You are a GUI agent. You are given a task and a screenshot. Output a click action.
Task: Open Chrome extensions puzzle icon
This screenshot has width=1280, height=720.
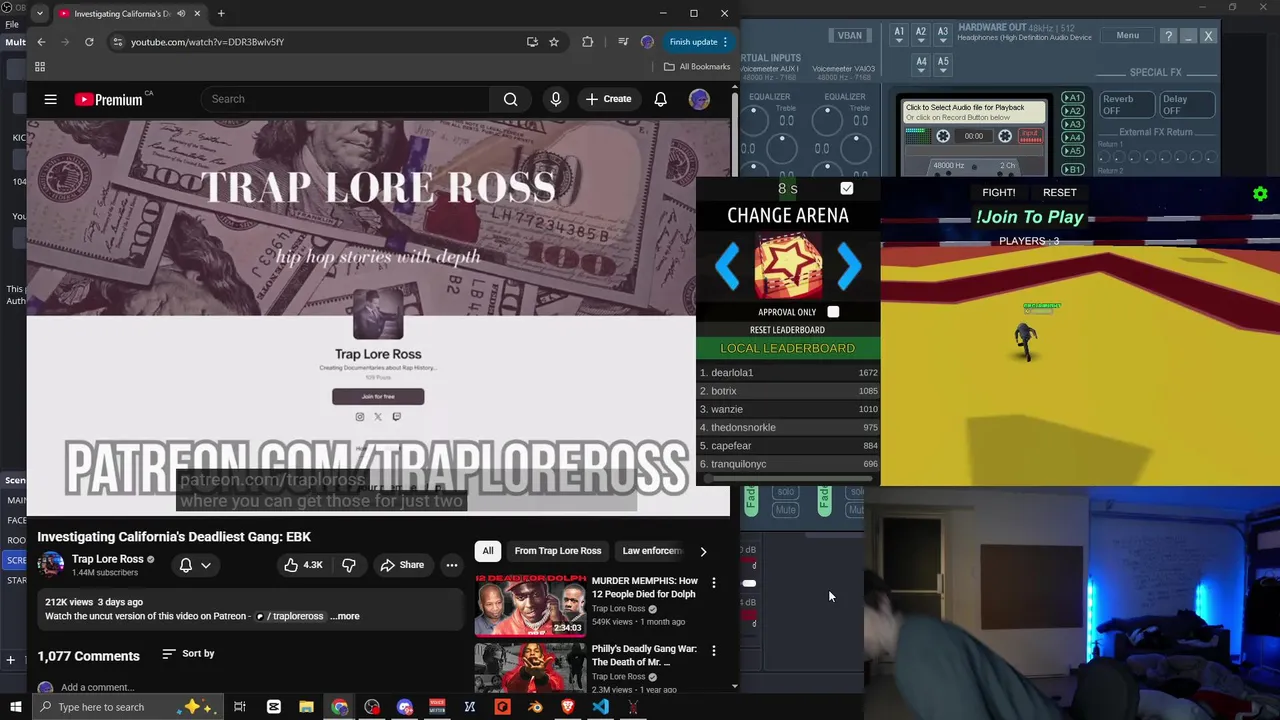[587, 42]
